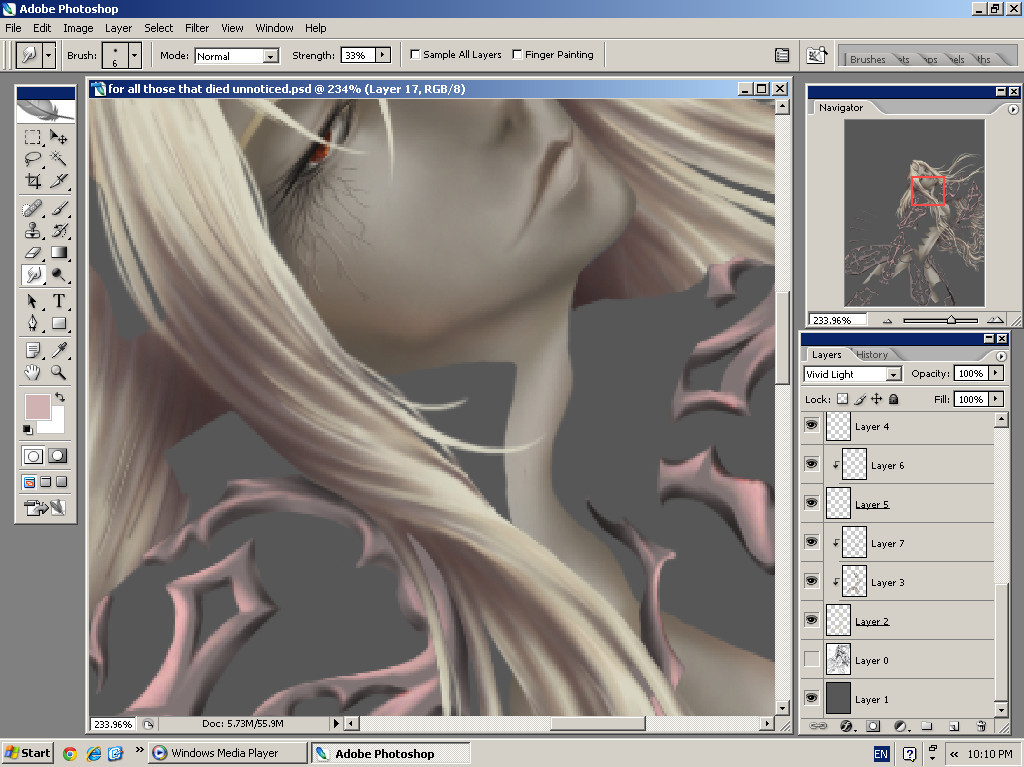
Task: Hide Layer 1 visibility eye
Action: [811, 698]
